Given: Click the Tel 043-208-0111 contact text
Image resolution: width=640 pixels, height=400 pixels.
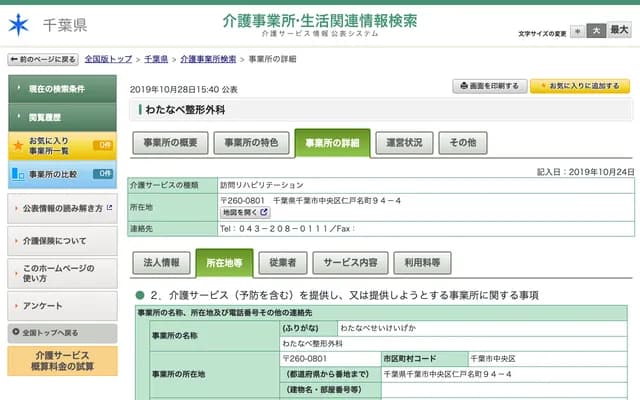Looking at the screenshot, I should 274,229.
